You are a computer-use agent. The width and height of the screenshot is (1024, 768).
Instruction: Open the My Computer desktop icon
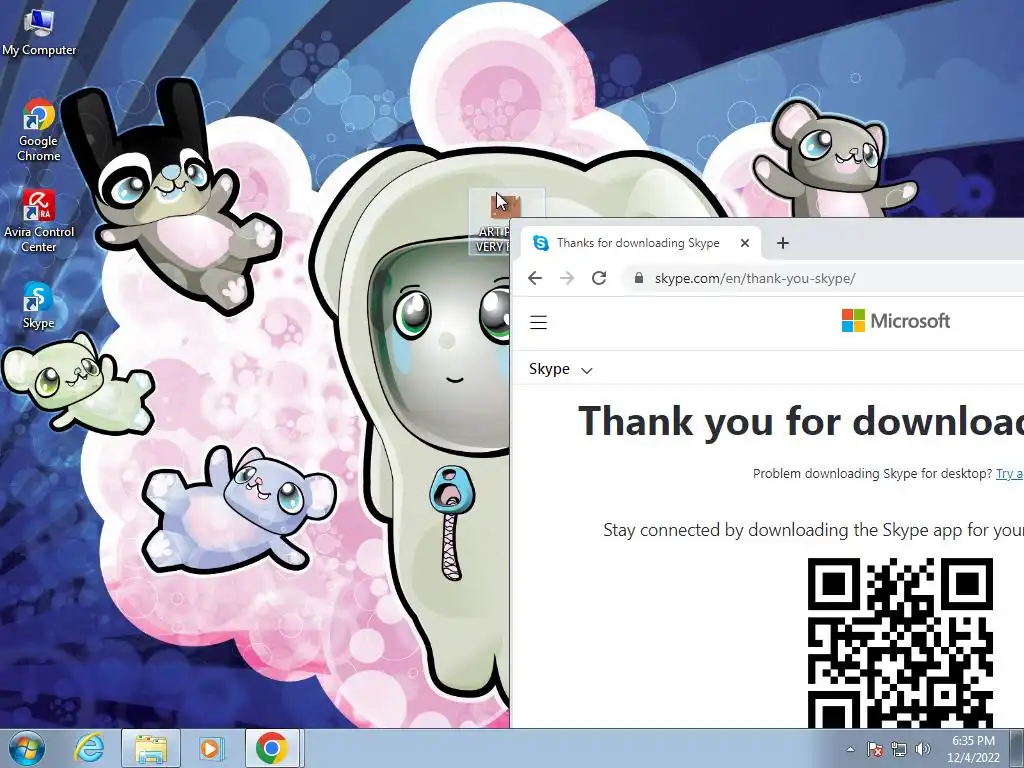[x=39, y=33]
